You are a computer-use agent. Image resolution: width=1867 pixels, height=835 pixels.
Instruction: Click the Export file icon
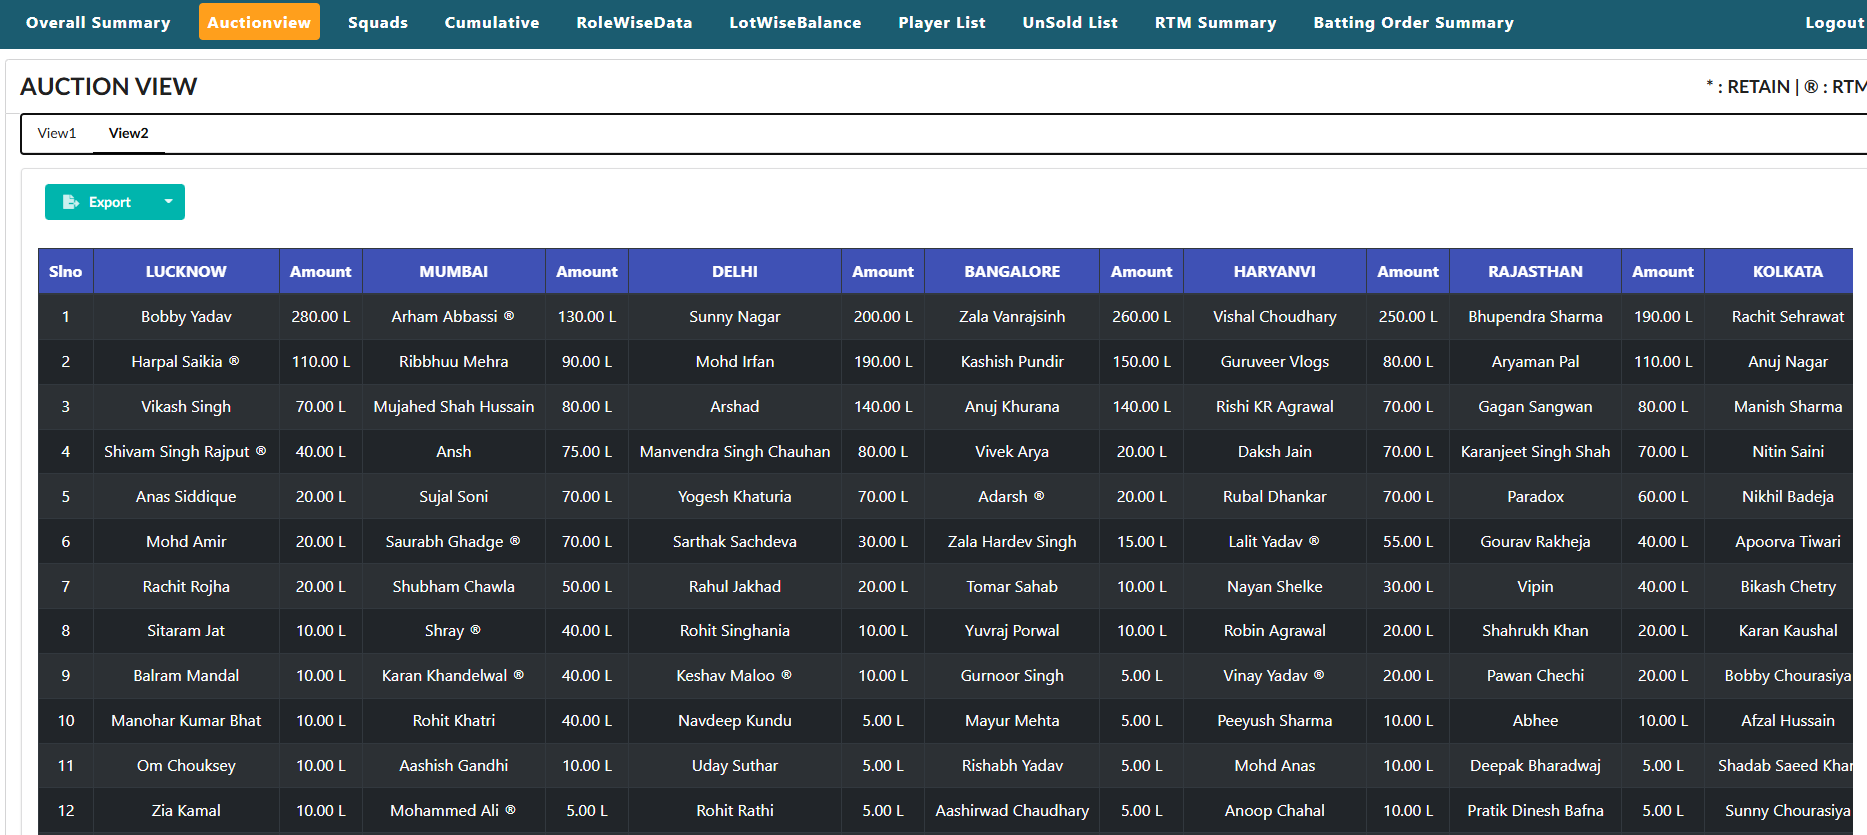click(x=71, y=202)
